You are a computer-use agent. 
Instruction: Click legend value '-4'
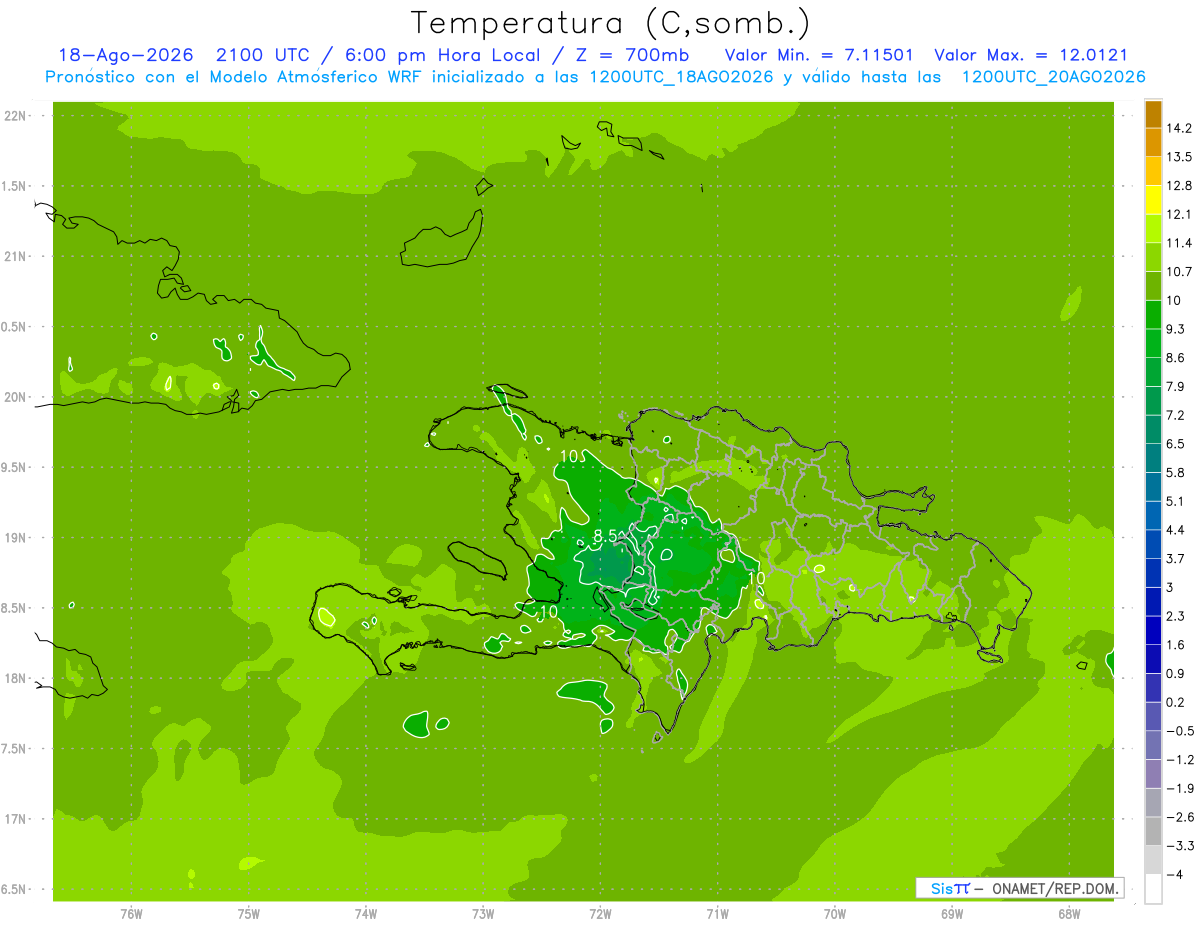click(x=1174, y=875)
